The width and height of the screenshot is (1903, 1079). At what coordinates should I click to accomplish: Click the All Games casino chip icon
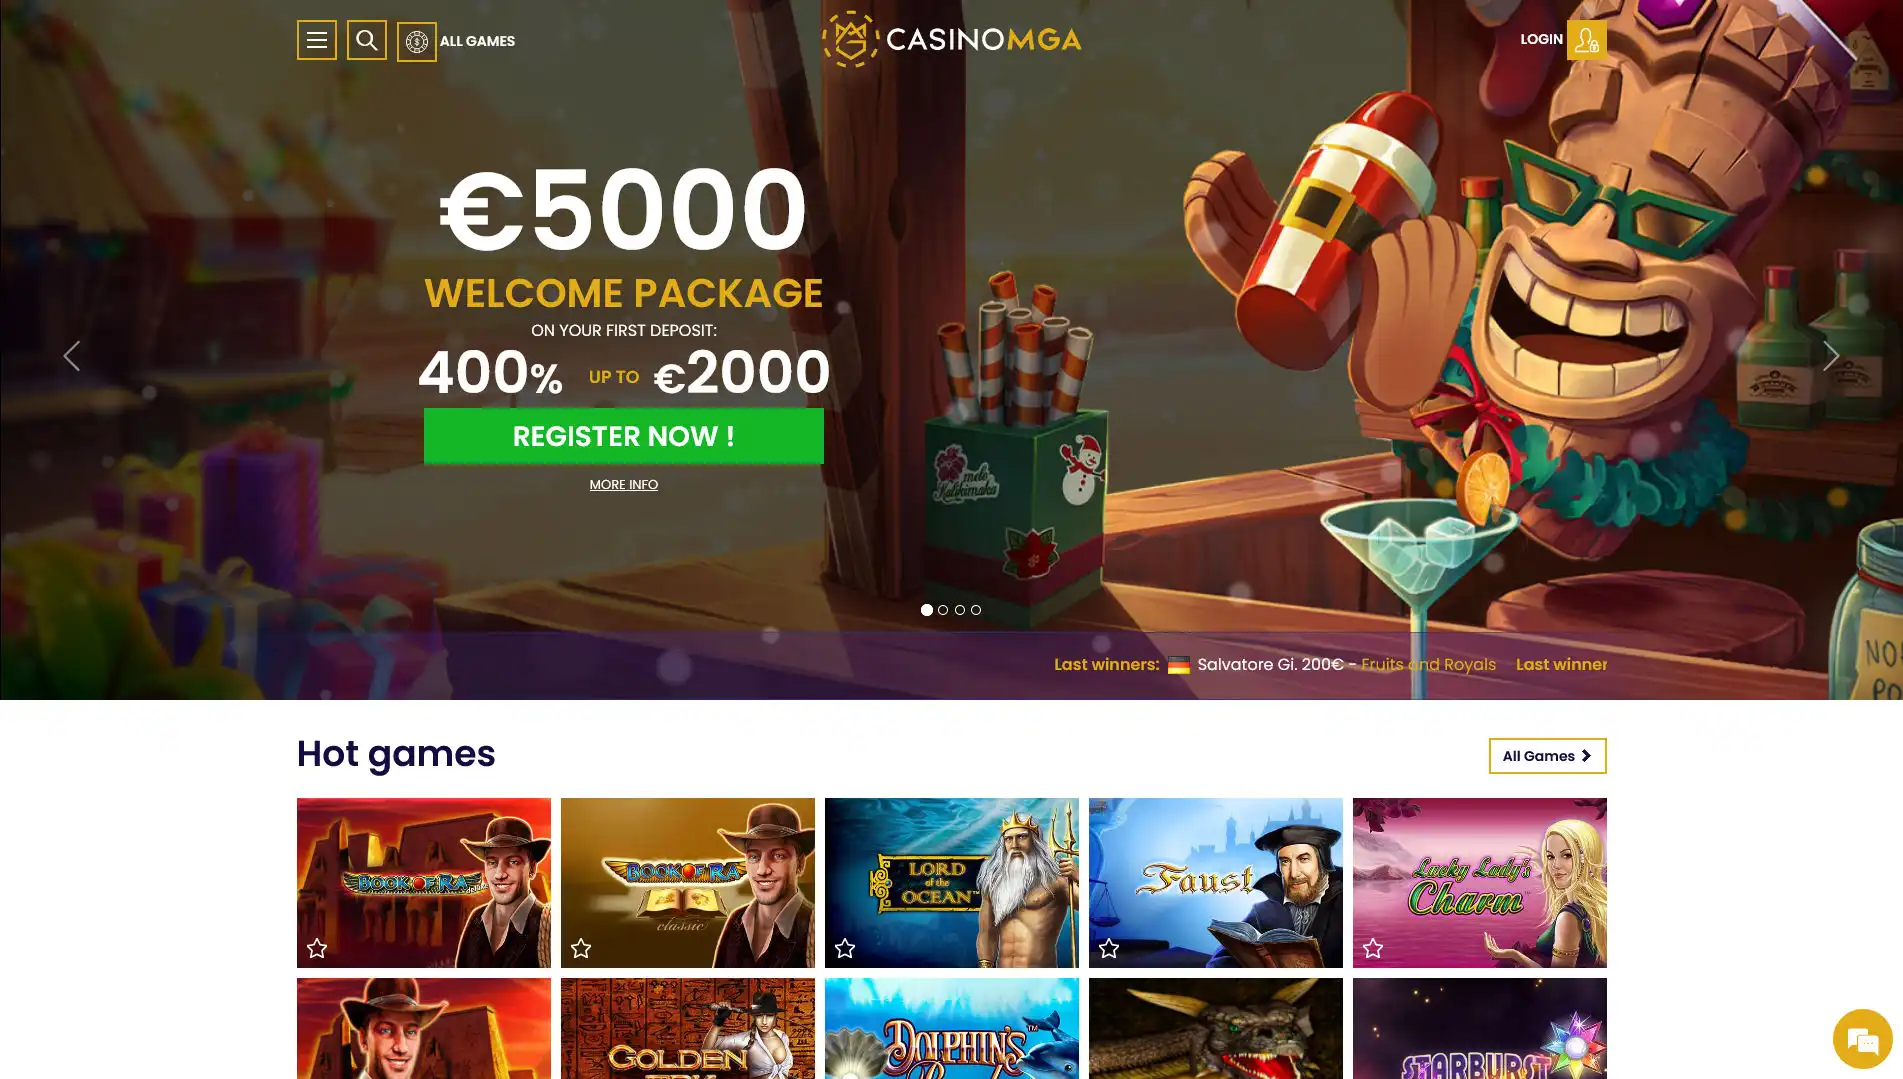click(x=416, y=42)
